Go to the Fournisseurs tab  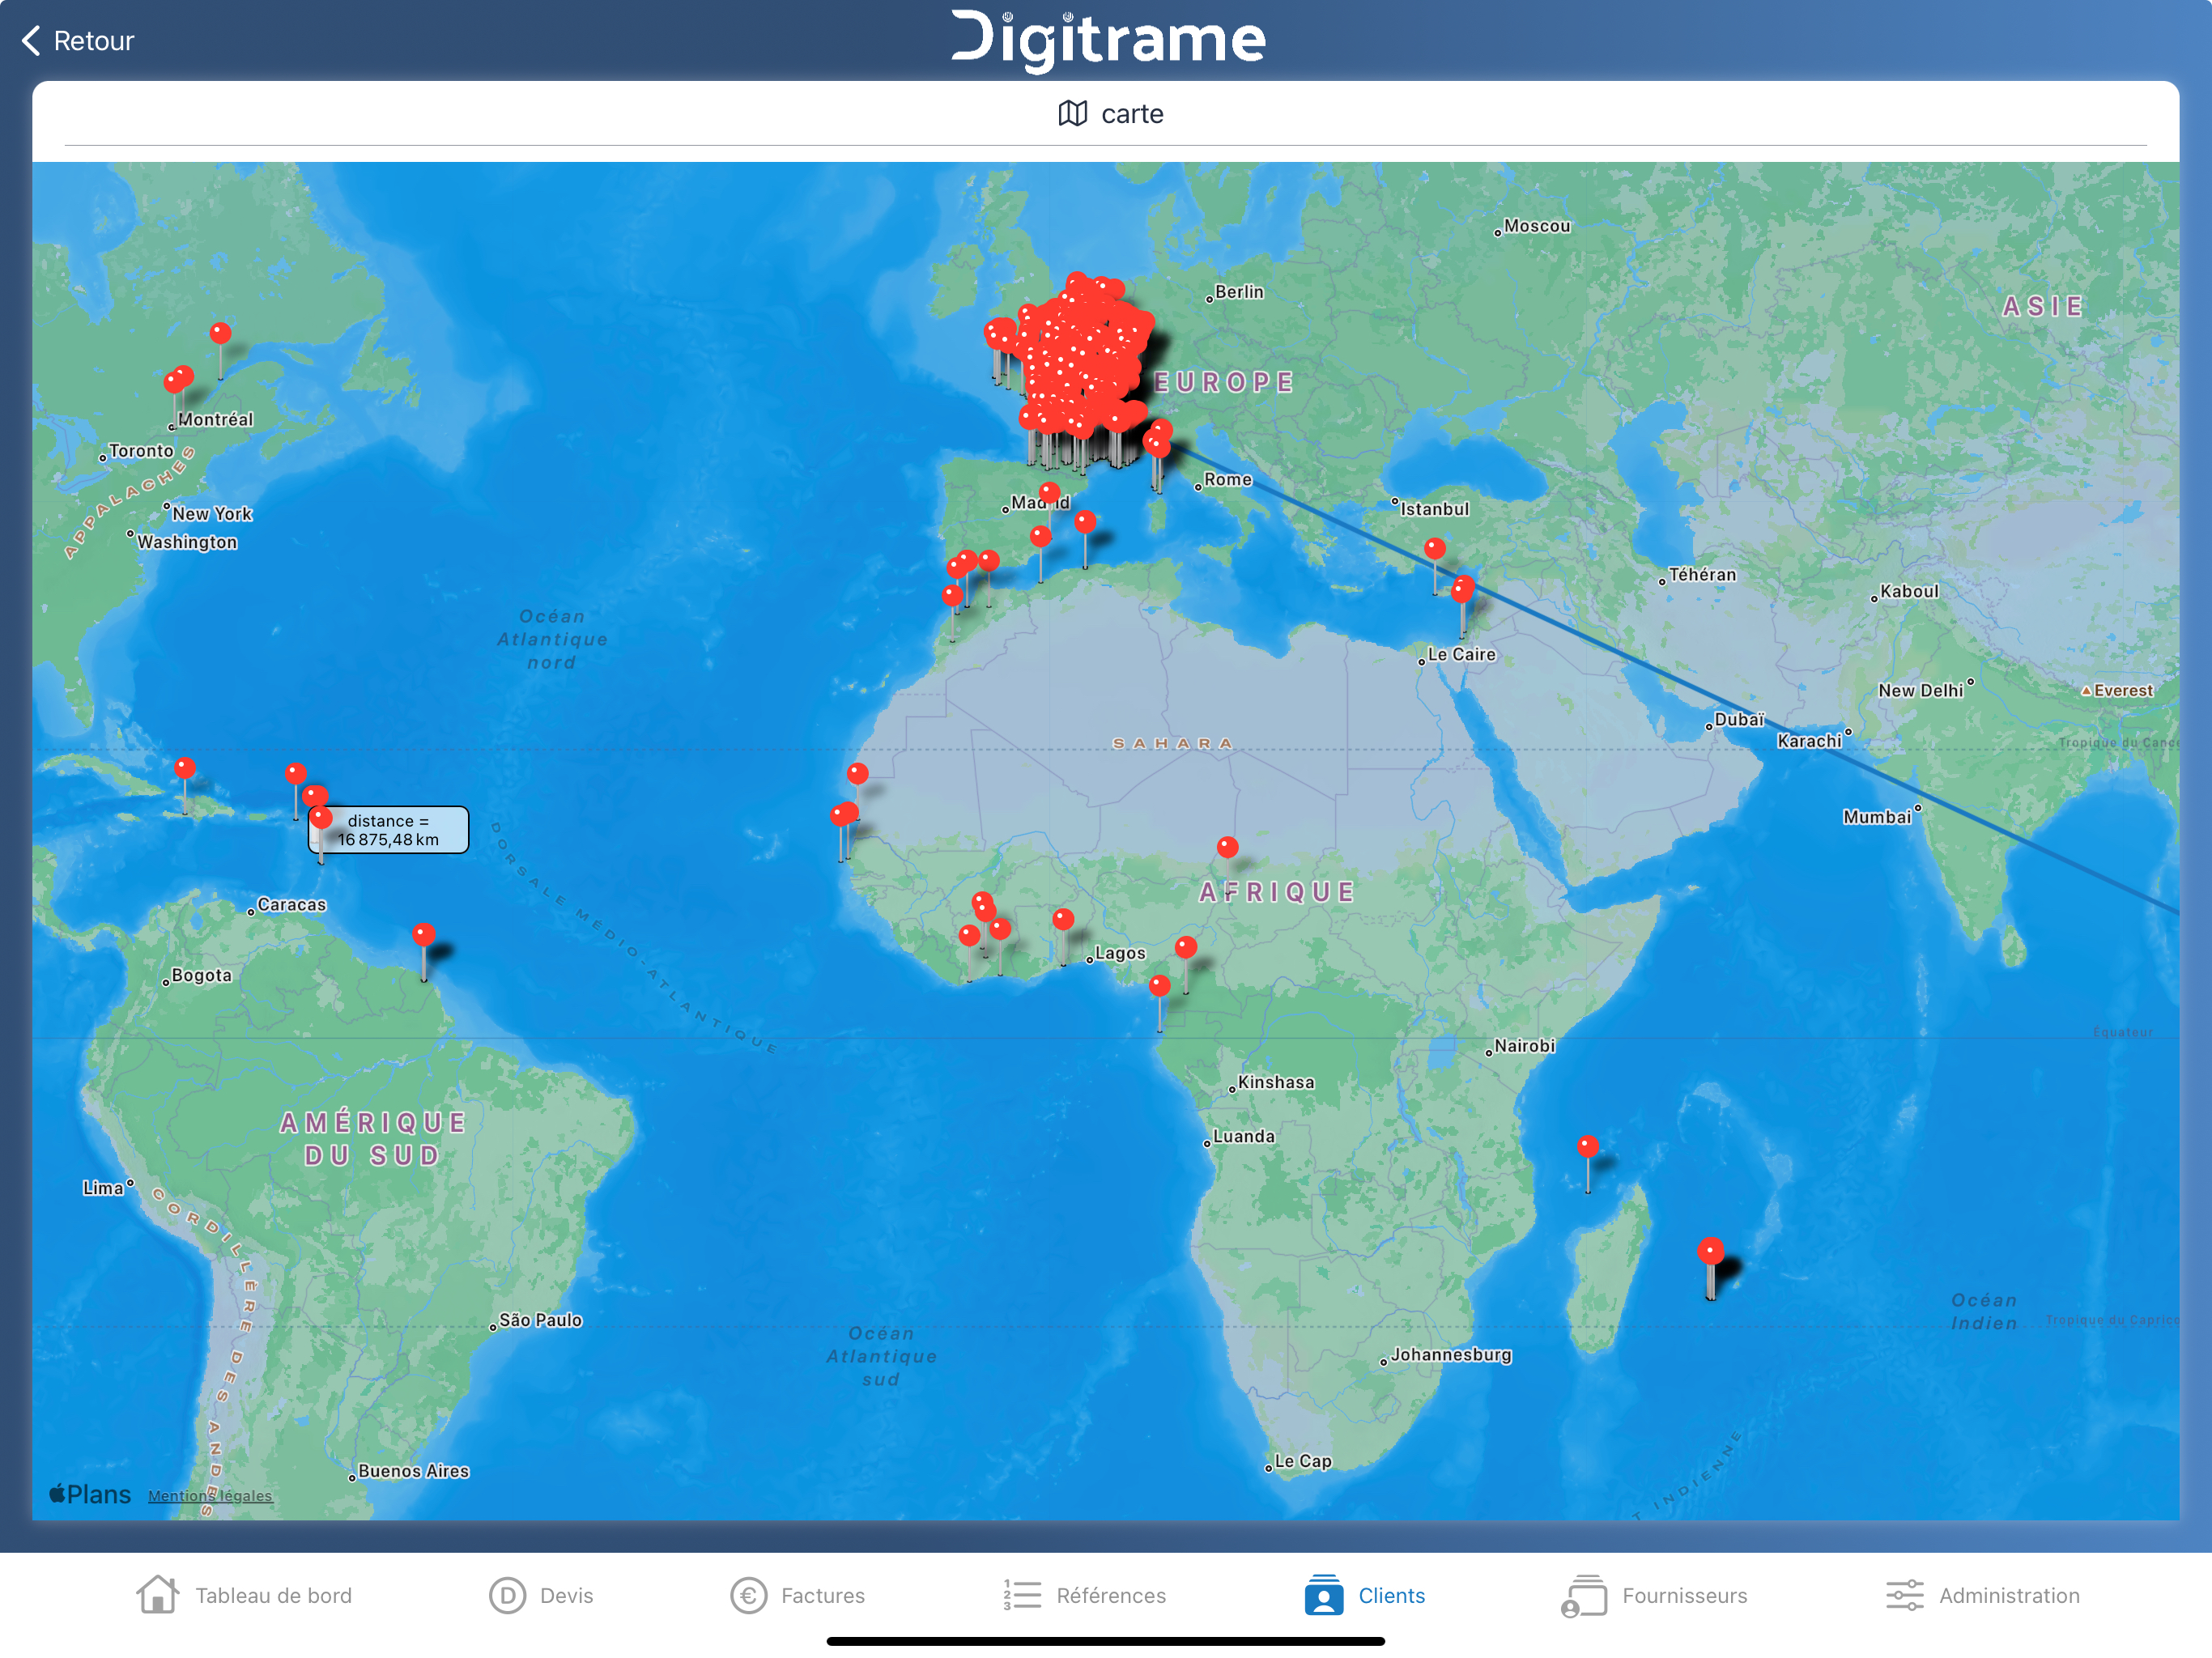[1654, 1595]
